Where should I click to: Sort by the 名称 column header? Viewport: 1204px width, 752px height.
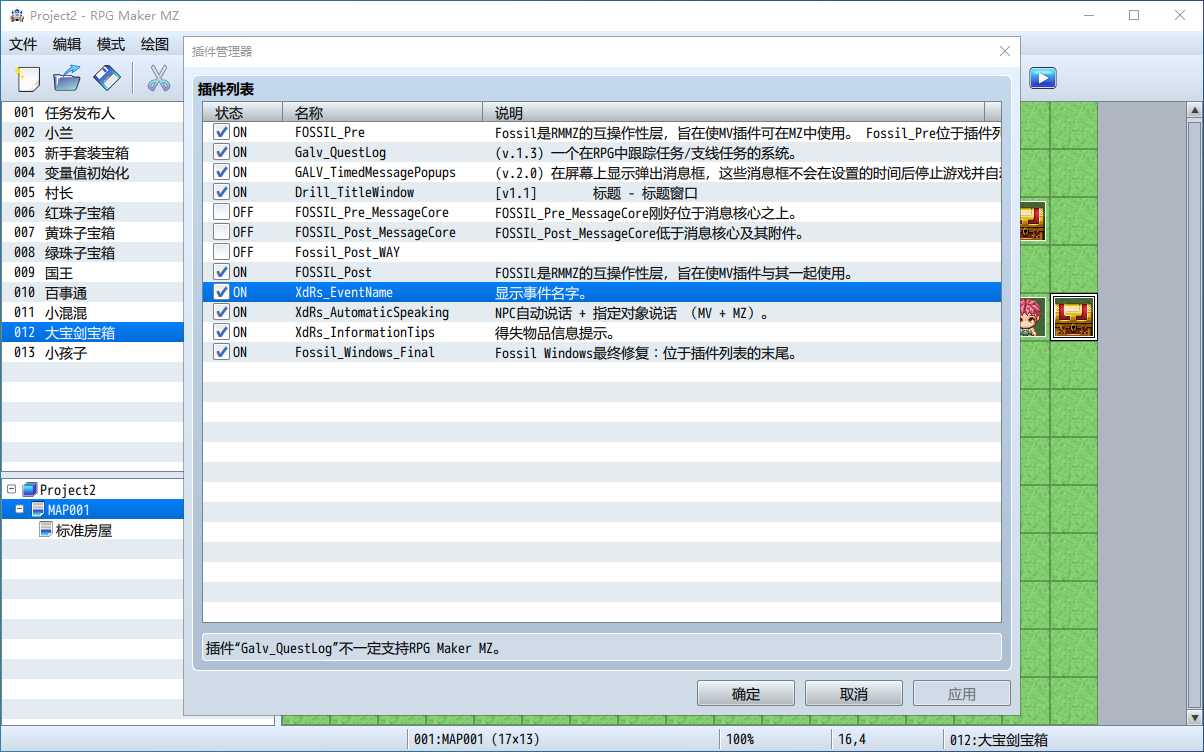[383, 112]
